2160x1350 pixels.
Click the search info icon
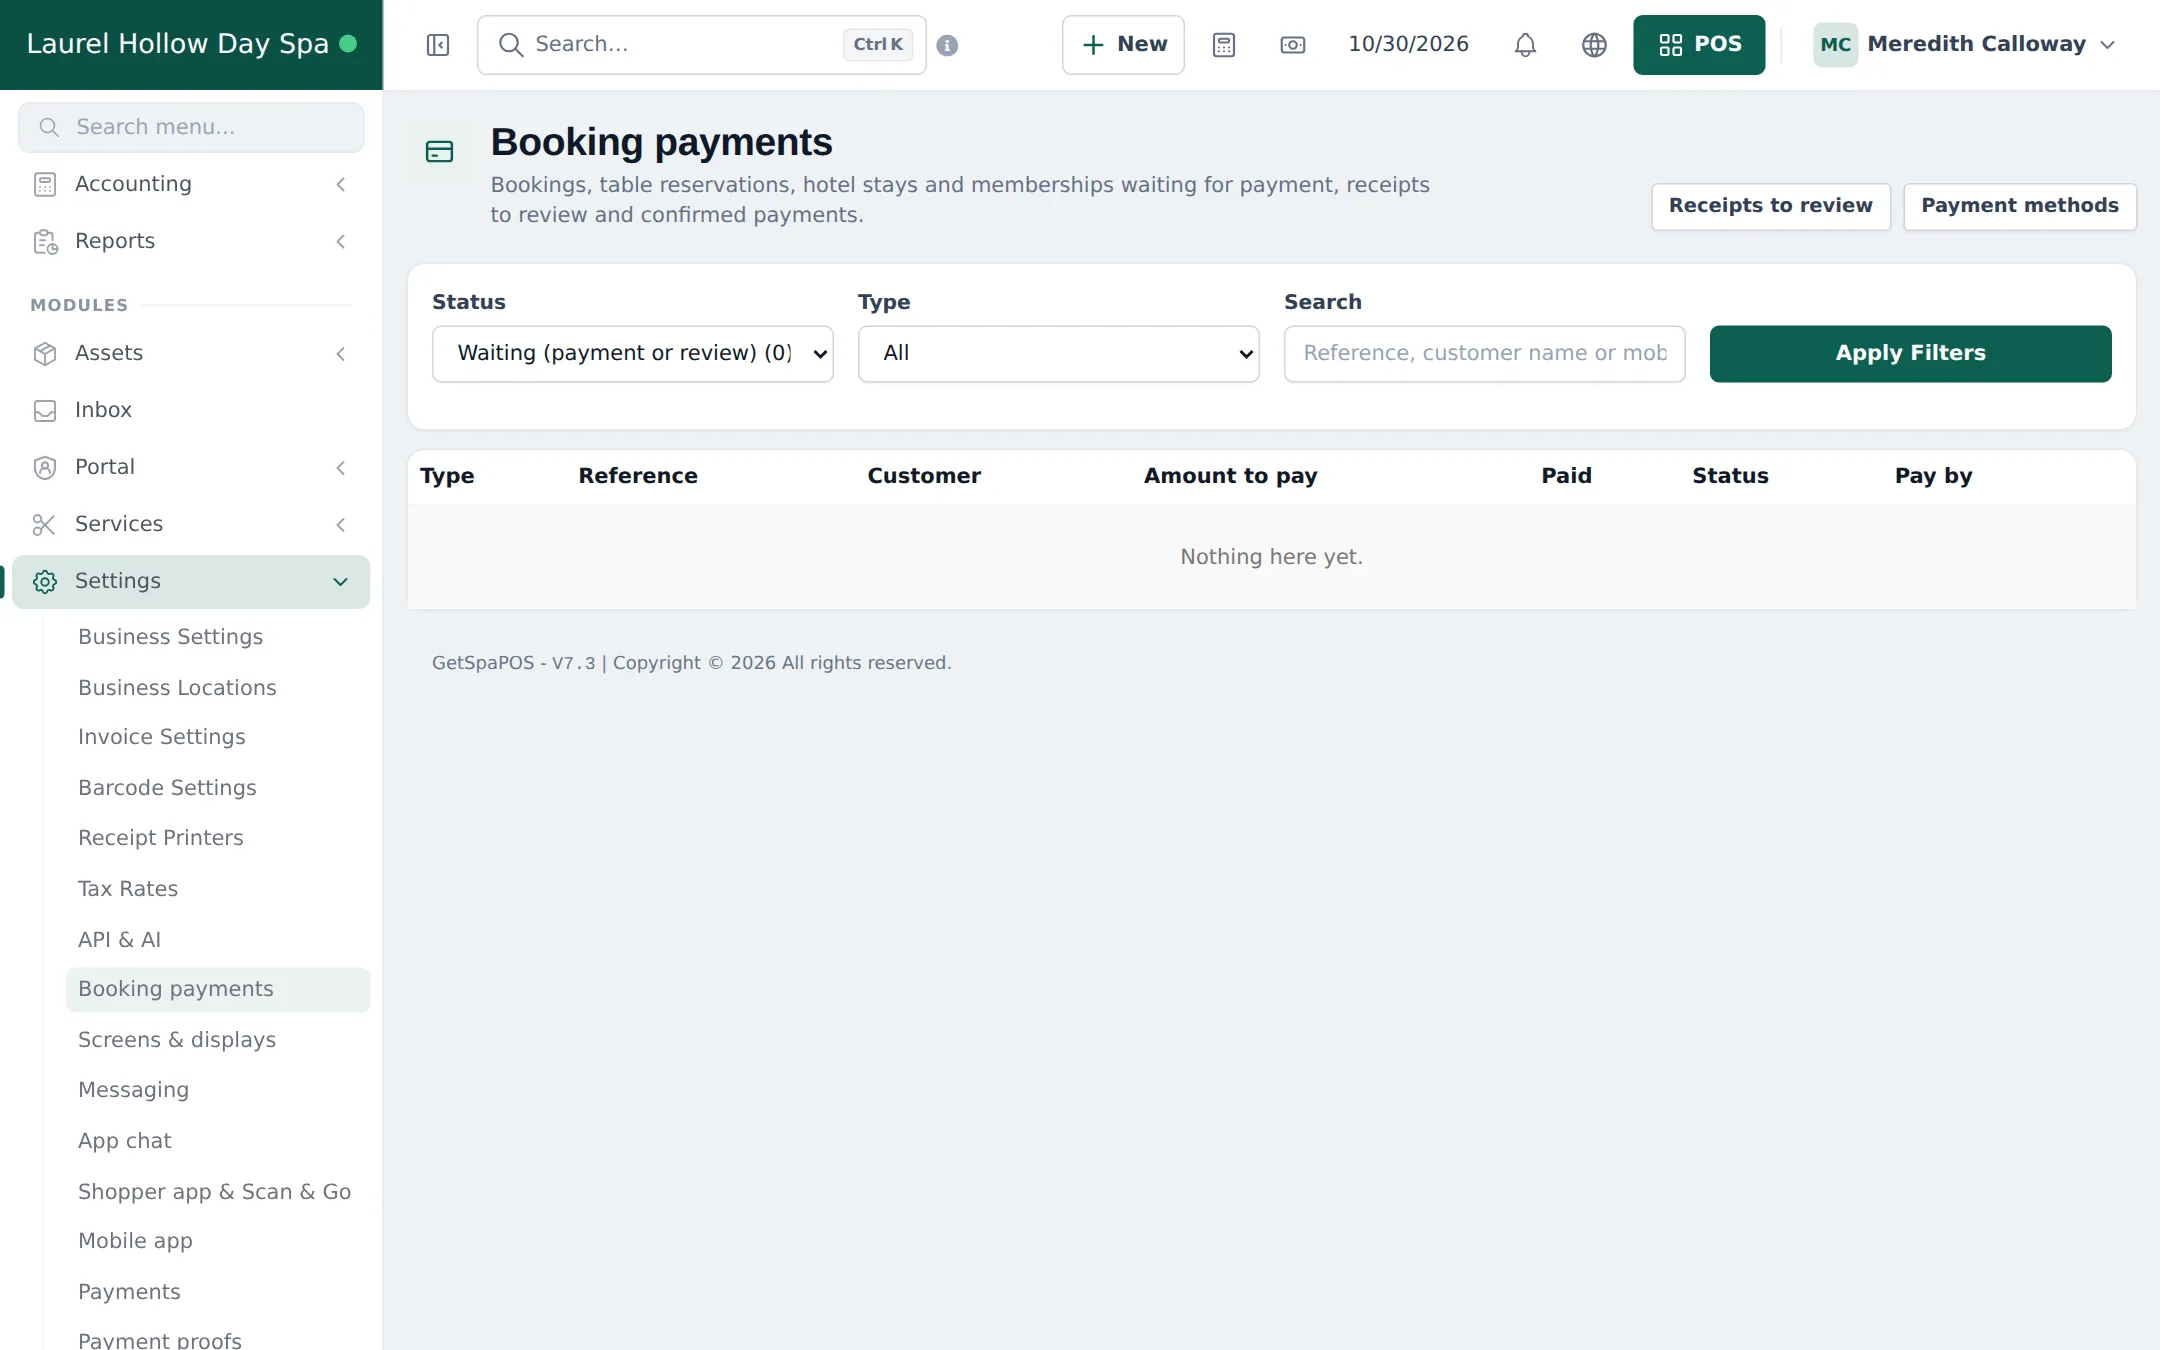pyautogui.click(x=947, y=45)
